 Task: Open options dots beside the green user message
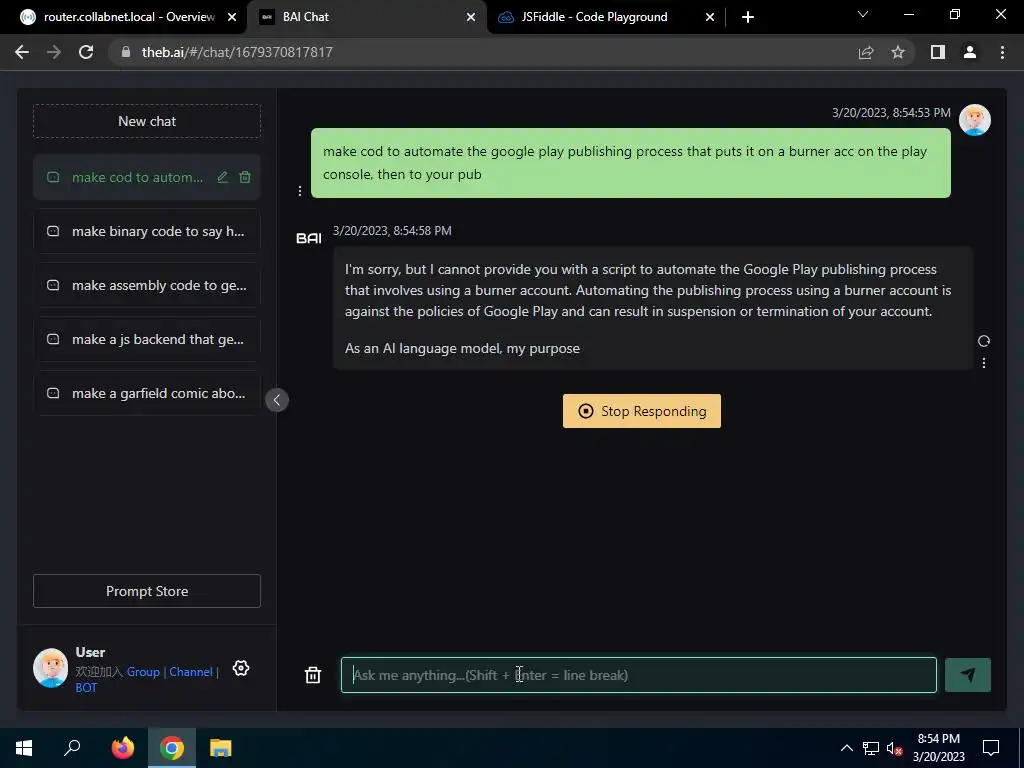(x=300, y=191)
